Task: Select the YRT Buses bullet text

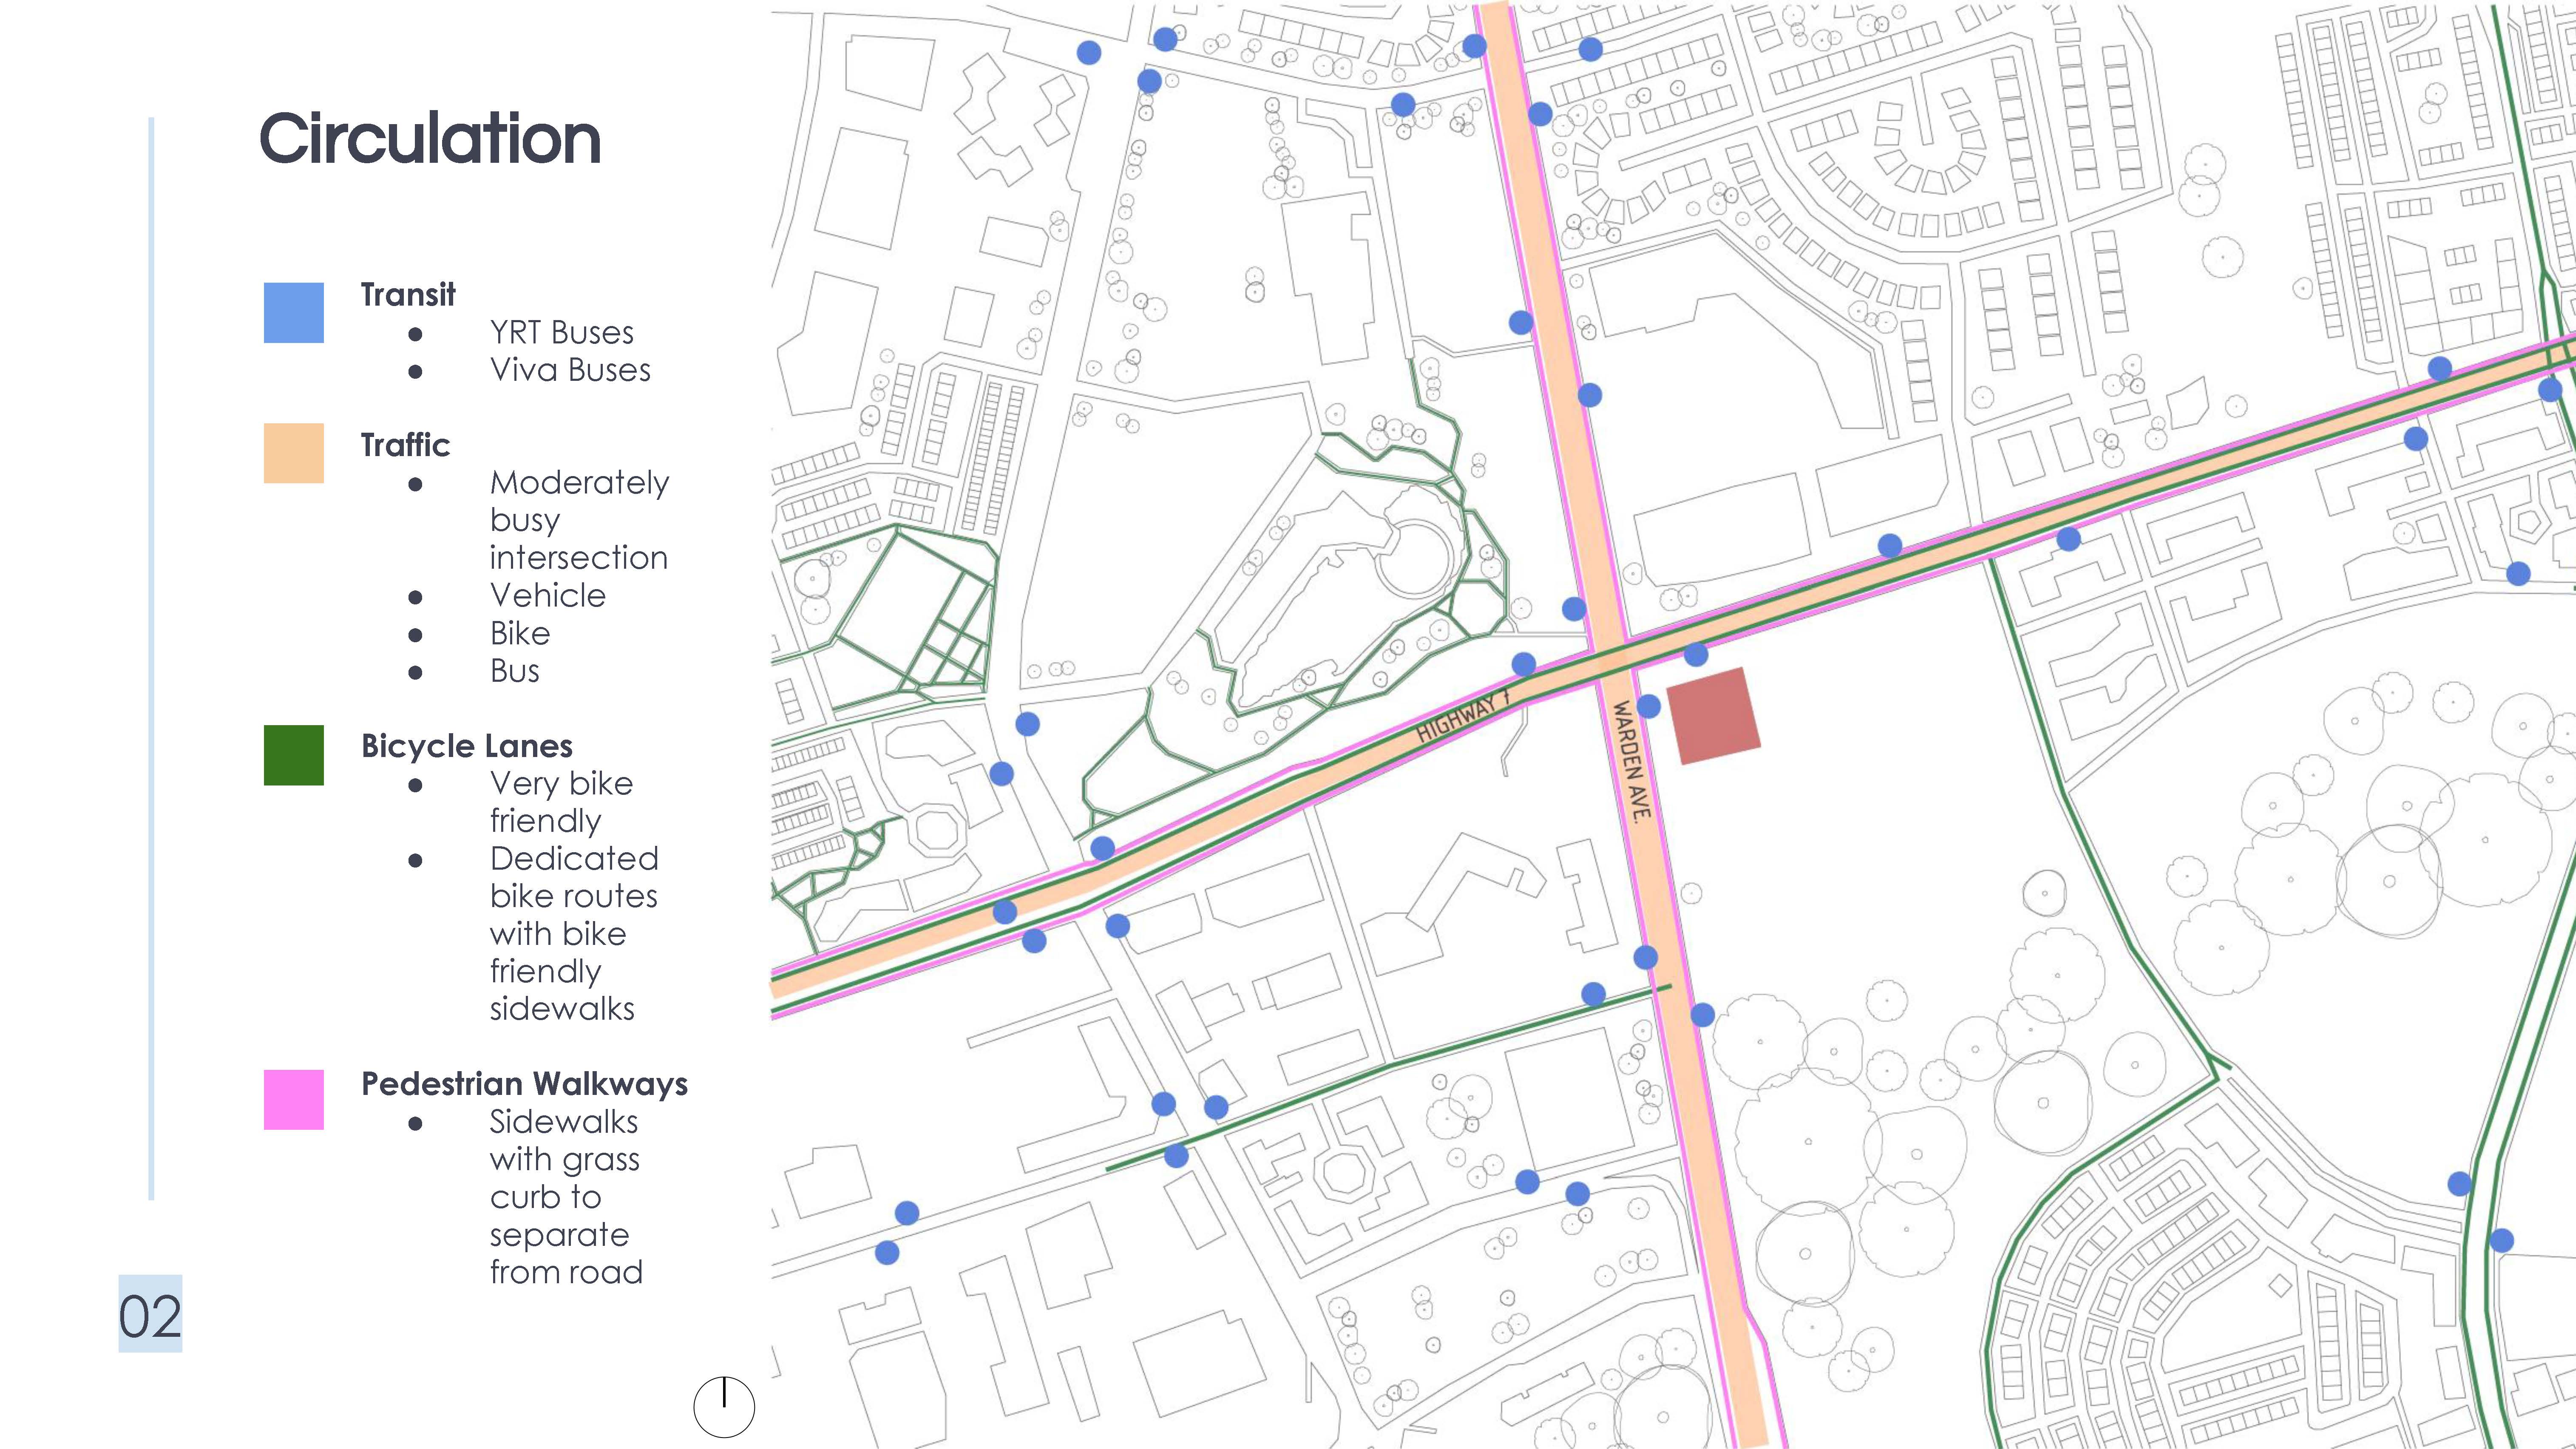Action: point(561,333)
